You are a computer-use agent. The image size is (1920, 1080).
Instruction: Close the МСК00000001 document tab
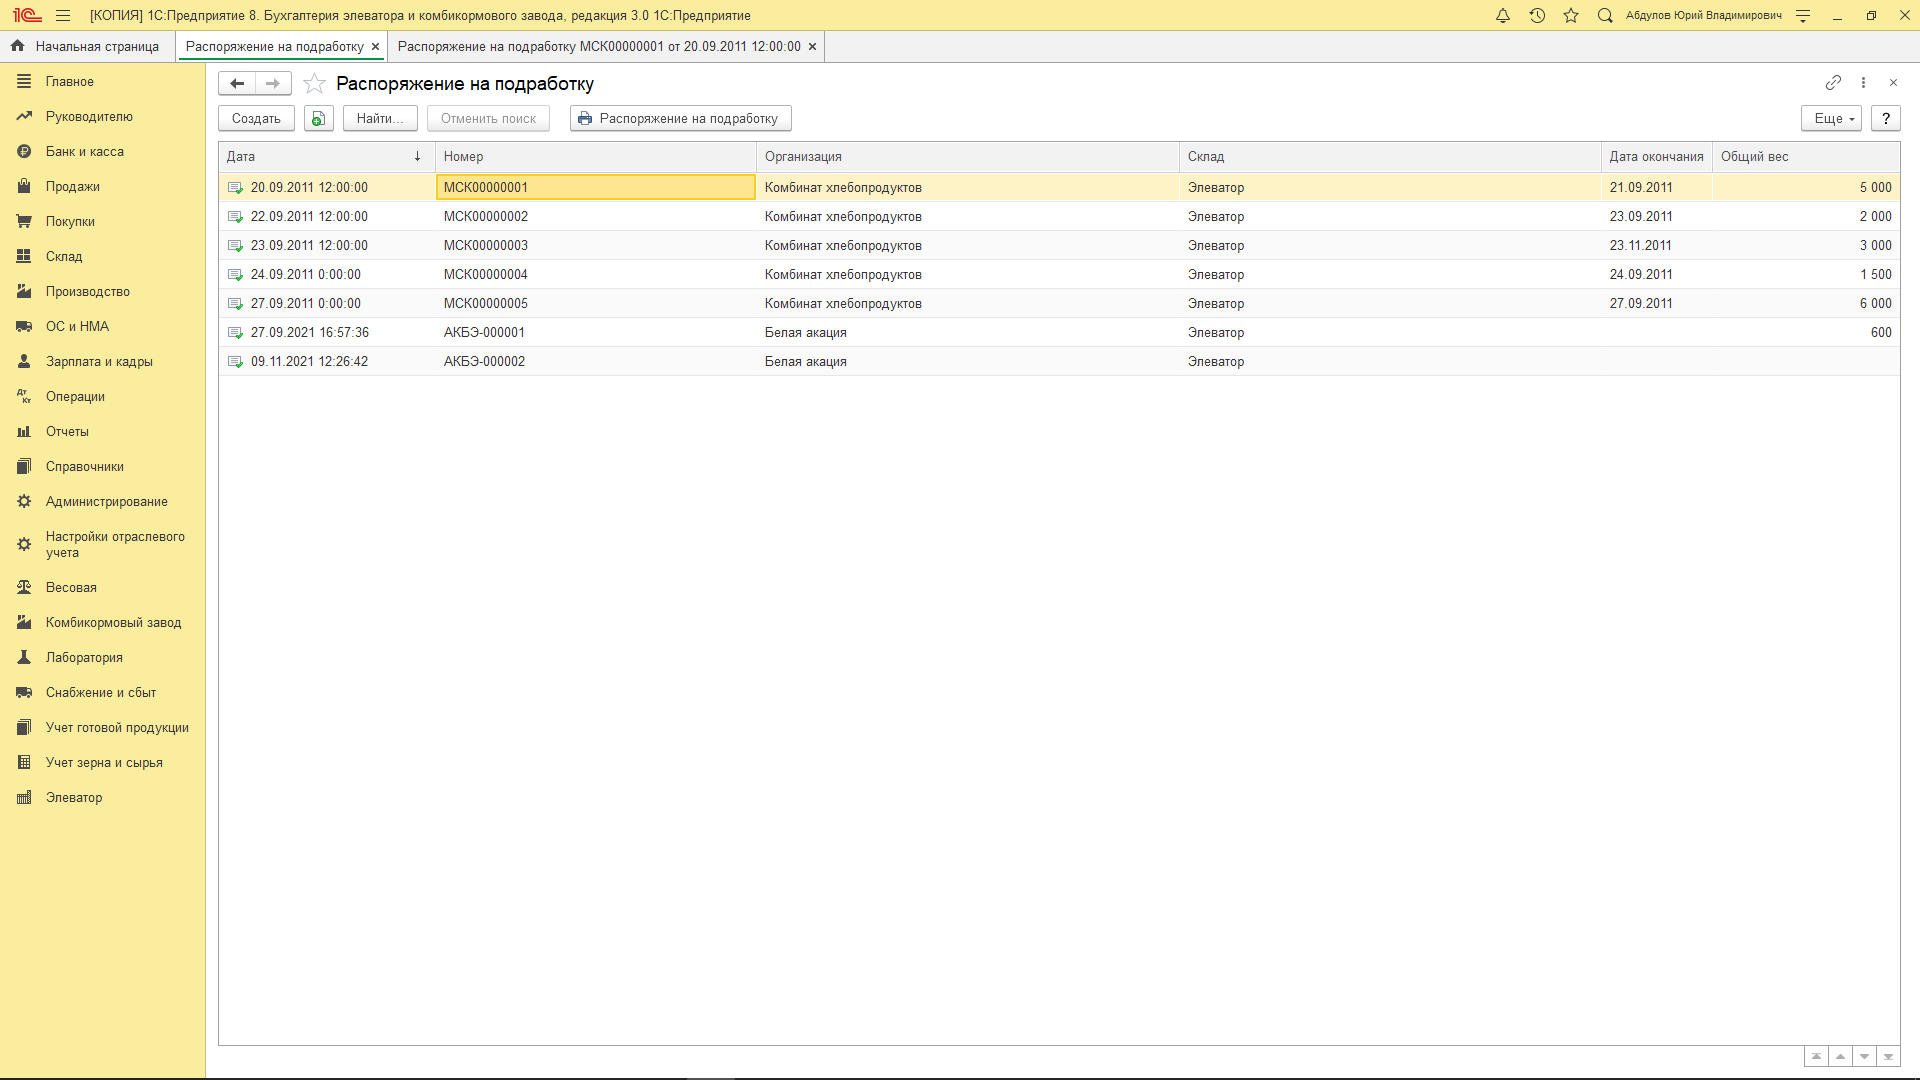pyautogui.click(x=812, y=47)
